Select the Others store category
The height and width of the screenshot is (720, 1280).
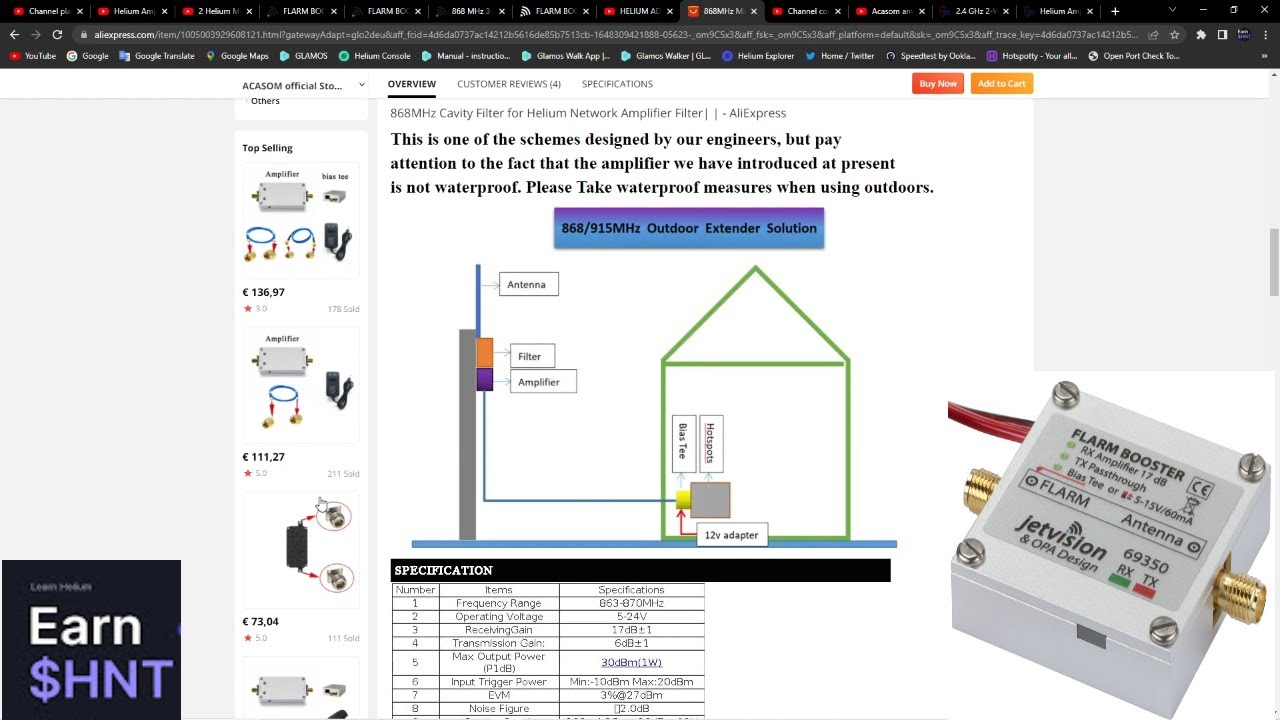click(x=265, y=101)
